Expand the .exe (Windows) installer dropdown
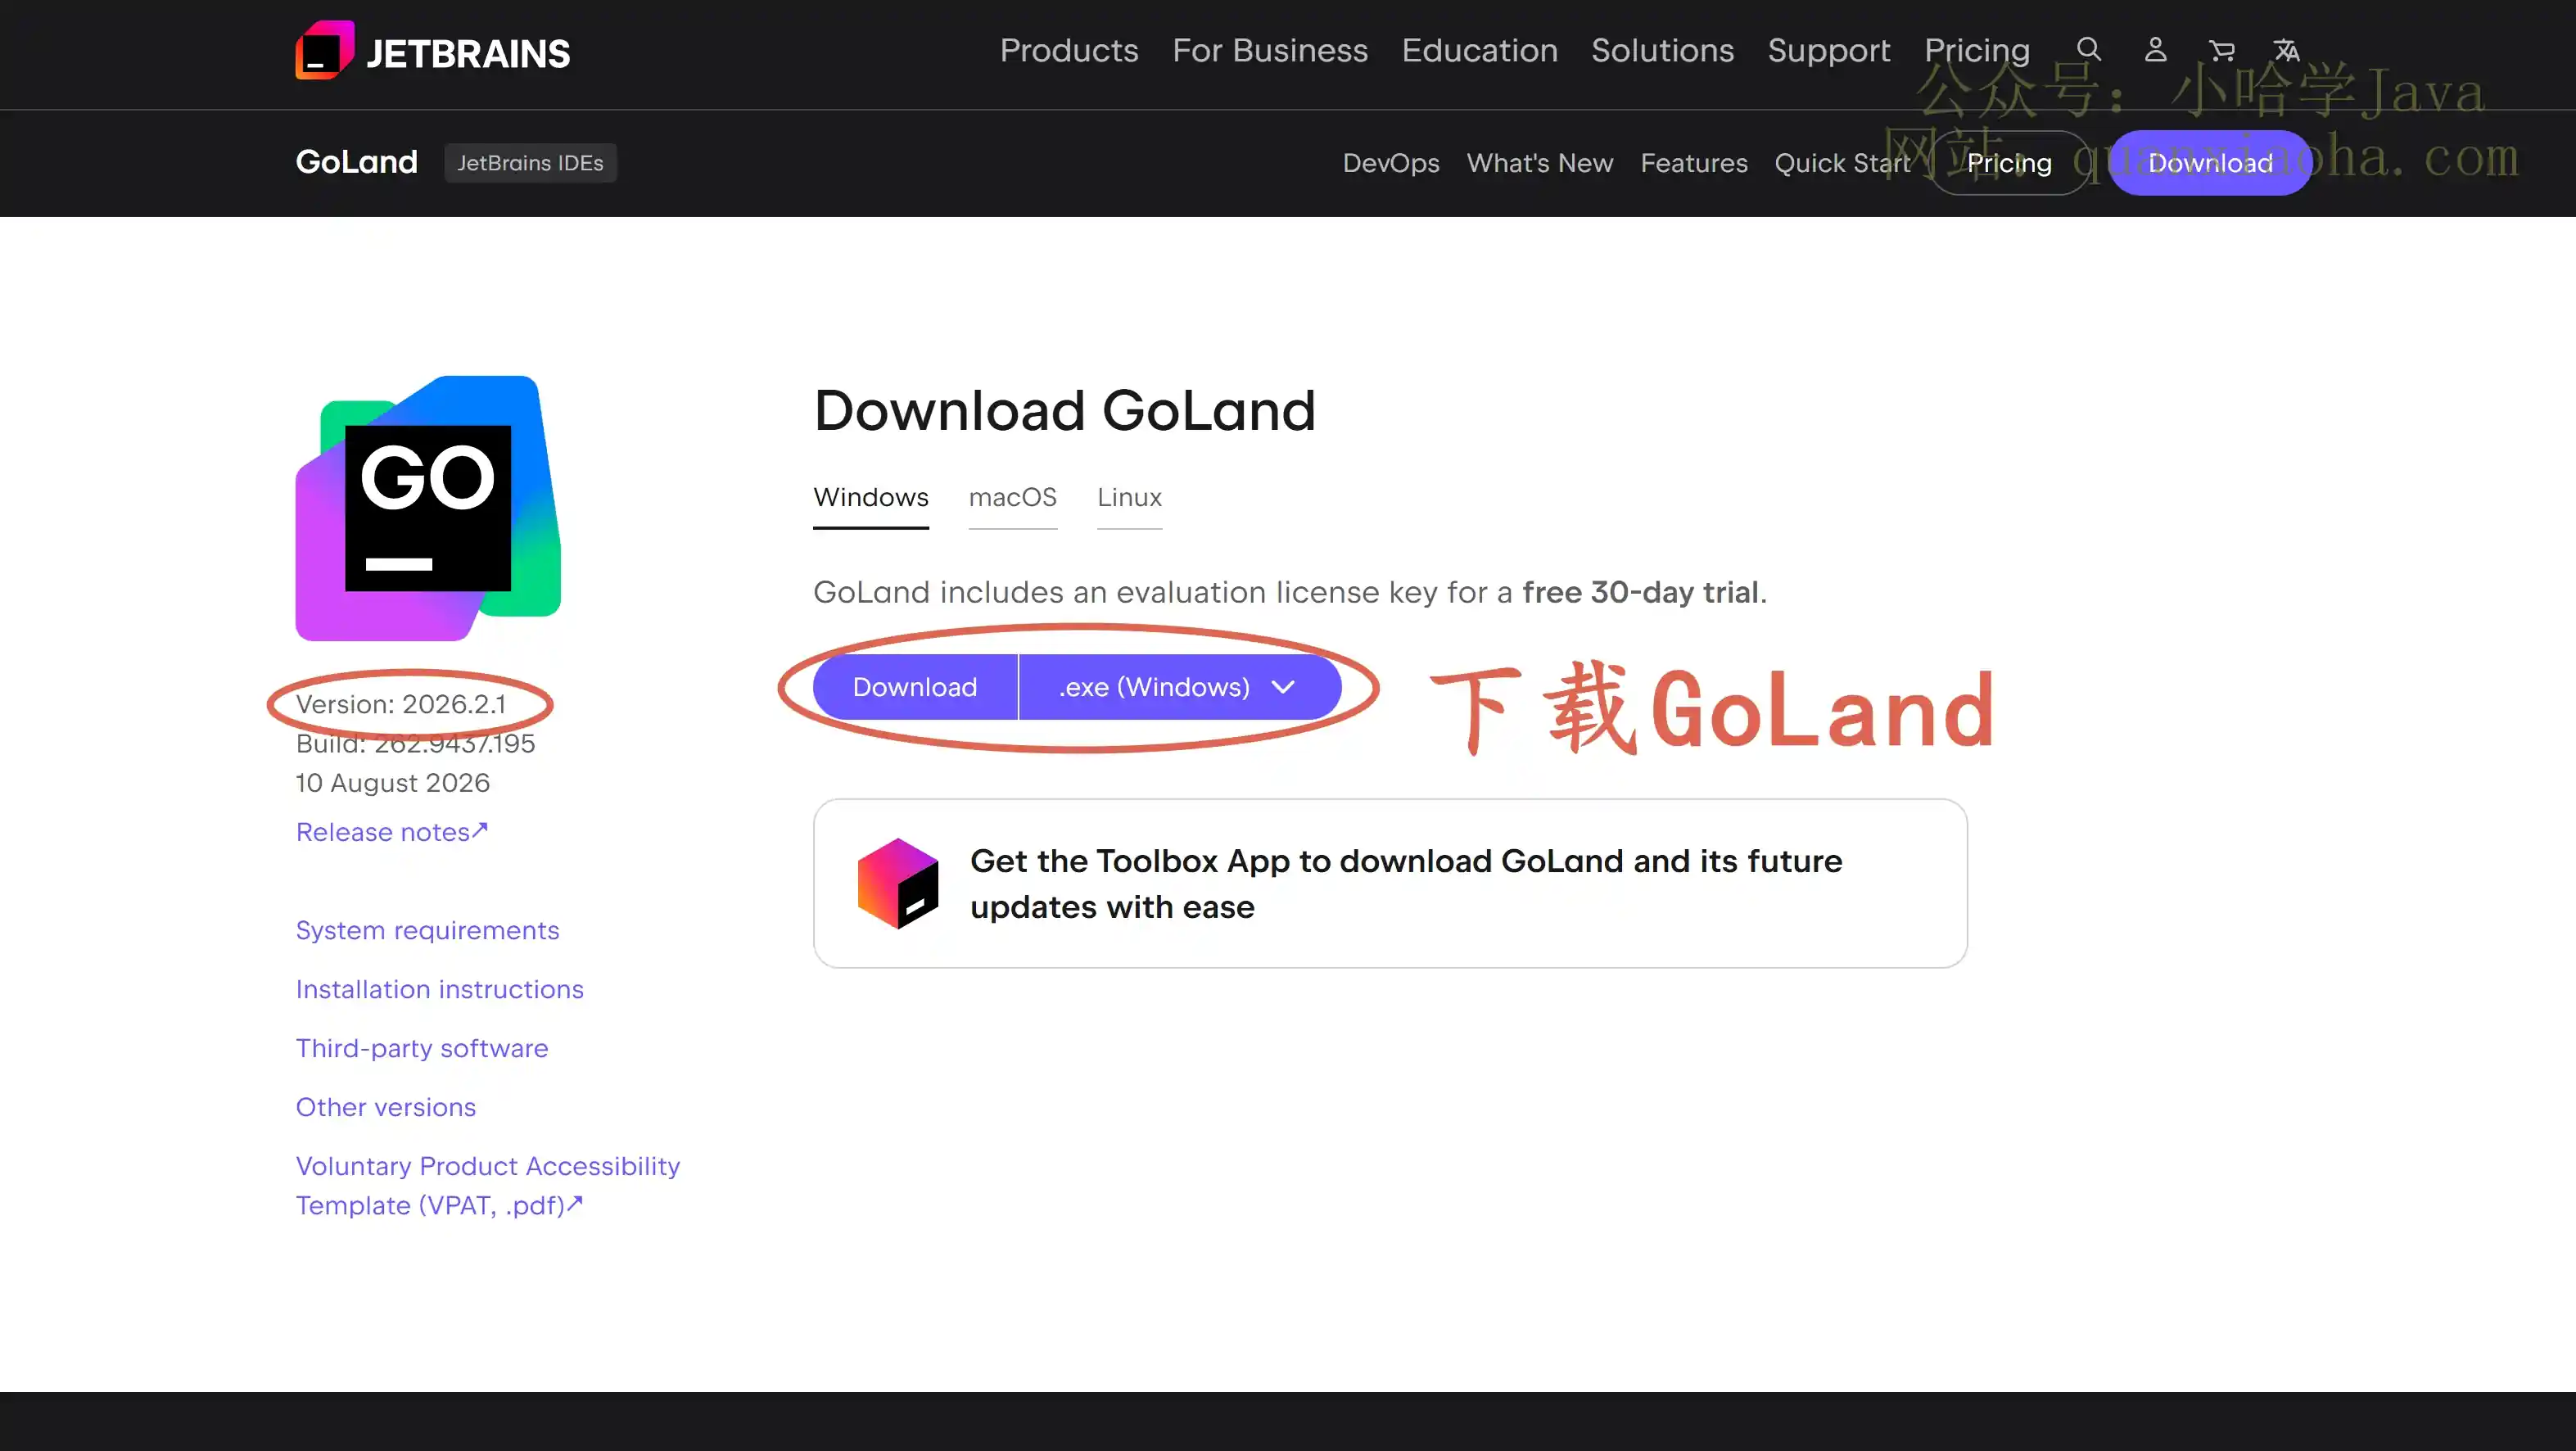The height and width of the screenshot is (1451, 2576). click(1180, 687)
